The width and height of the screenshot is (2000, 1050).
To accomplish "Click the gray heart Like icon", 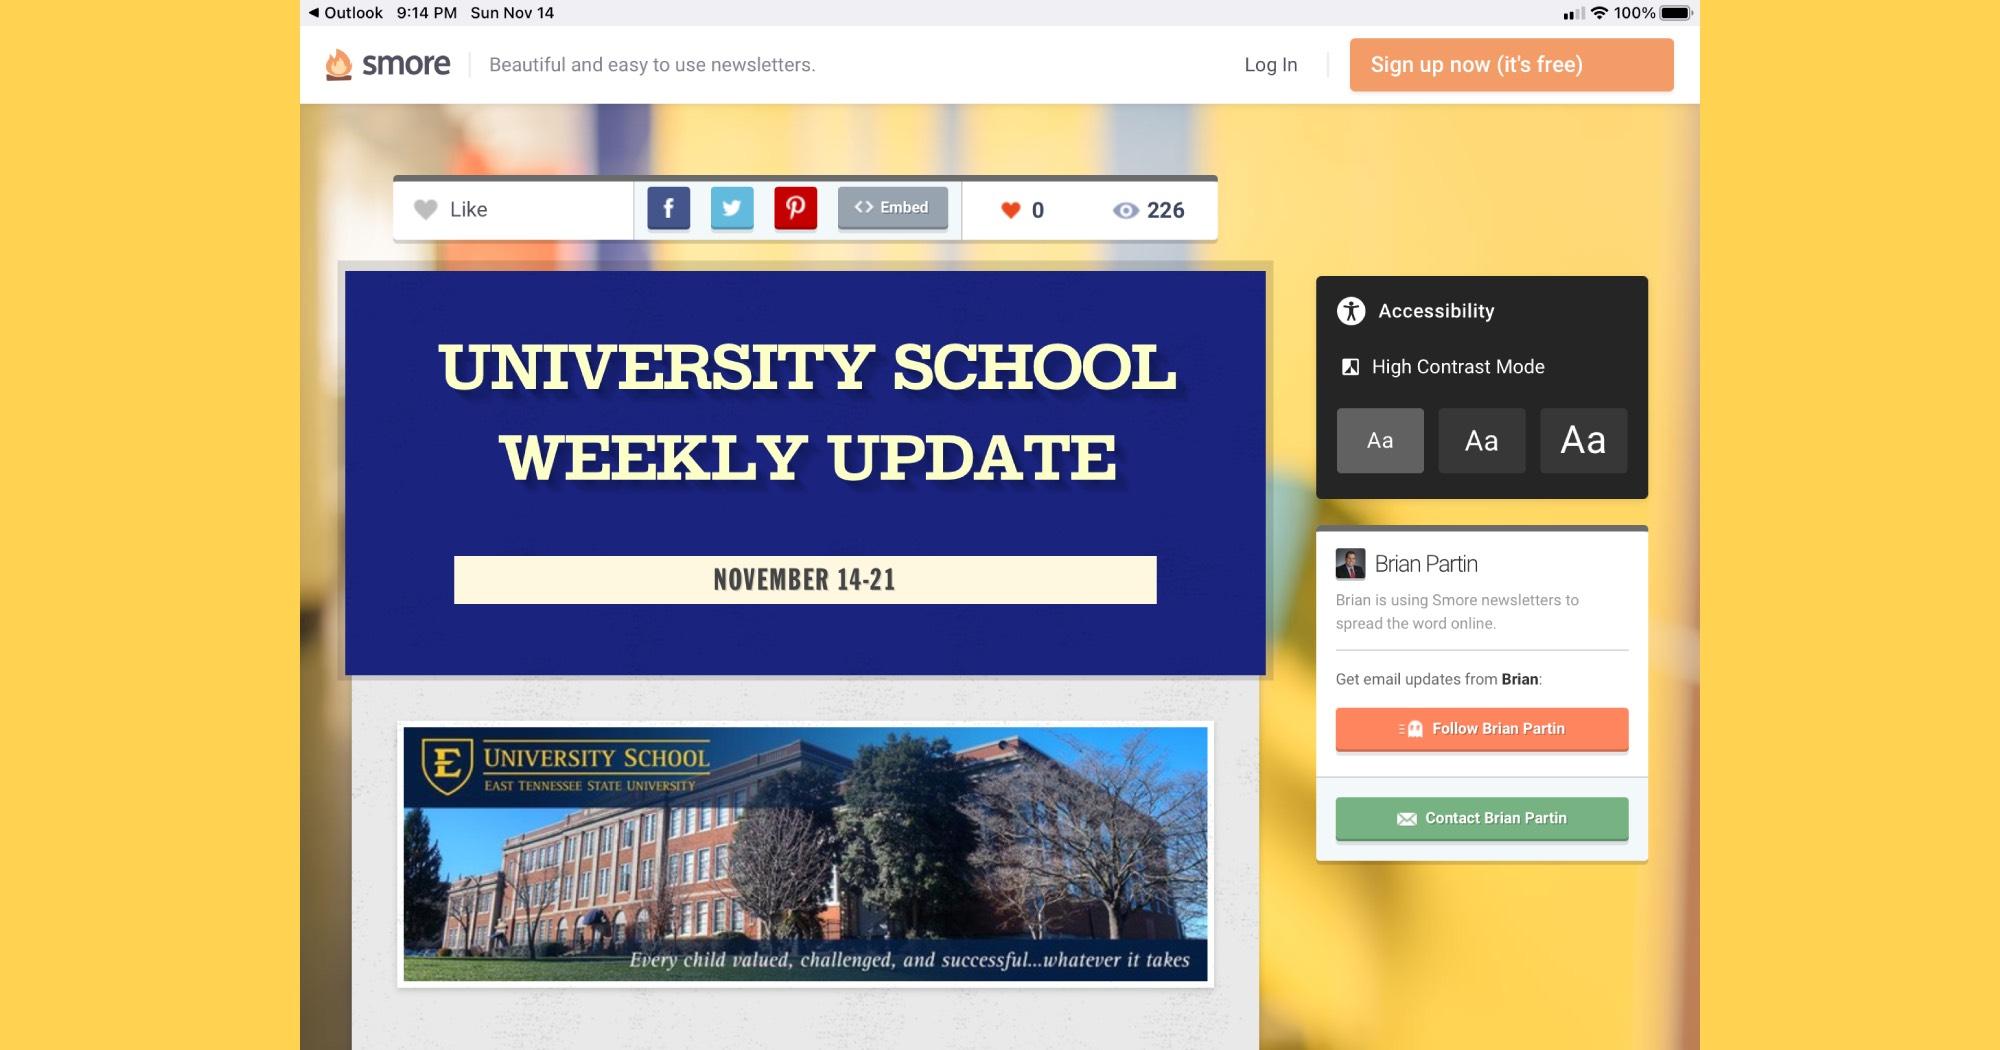I will click(426, 209).
